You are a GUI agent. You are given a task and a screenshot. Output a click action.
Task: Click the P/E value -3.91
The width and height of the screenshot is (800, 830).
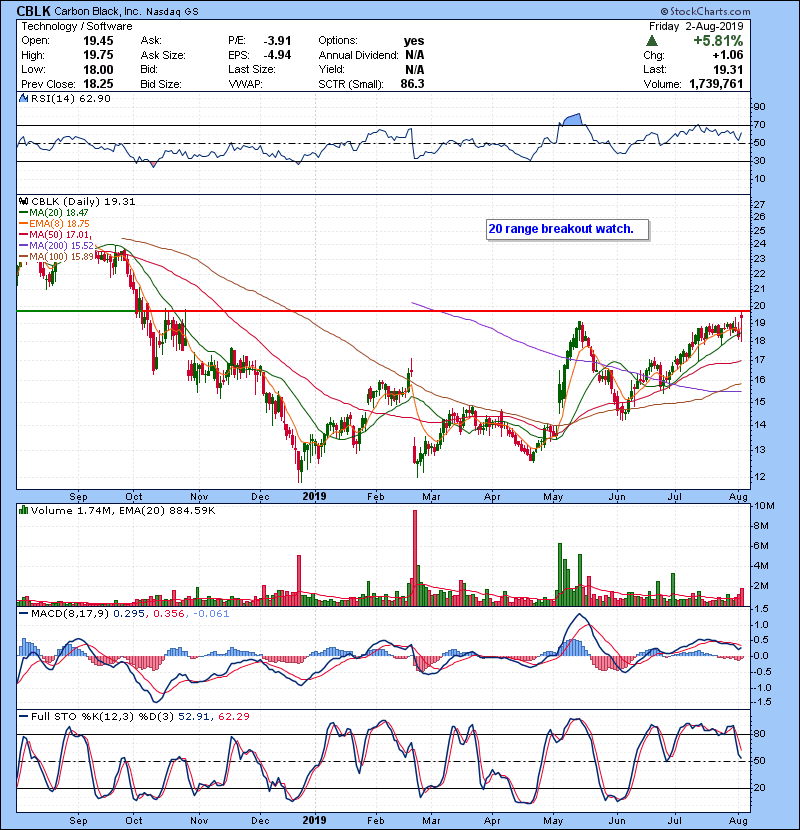click(x=277, y=41)
